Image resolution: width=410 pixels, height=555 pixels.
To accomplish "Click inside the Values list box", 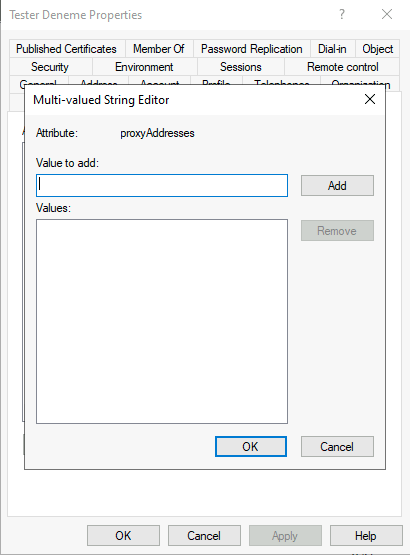I will coord(162,321).
